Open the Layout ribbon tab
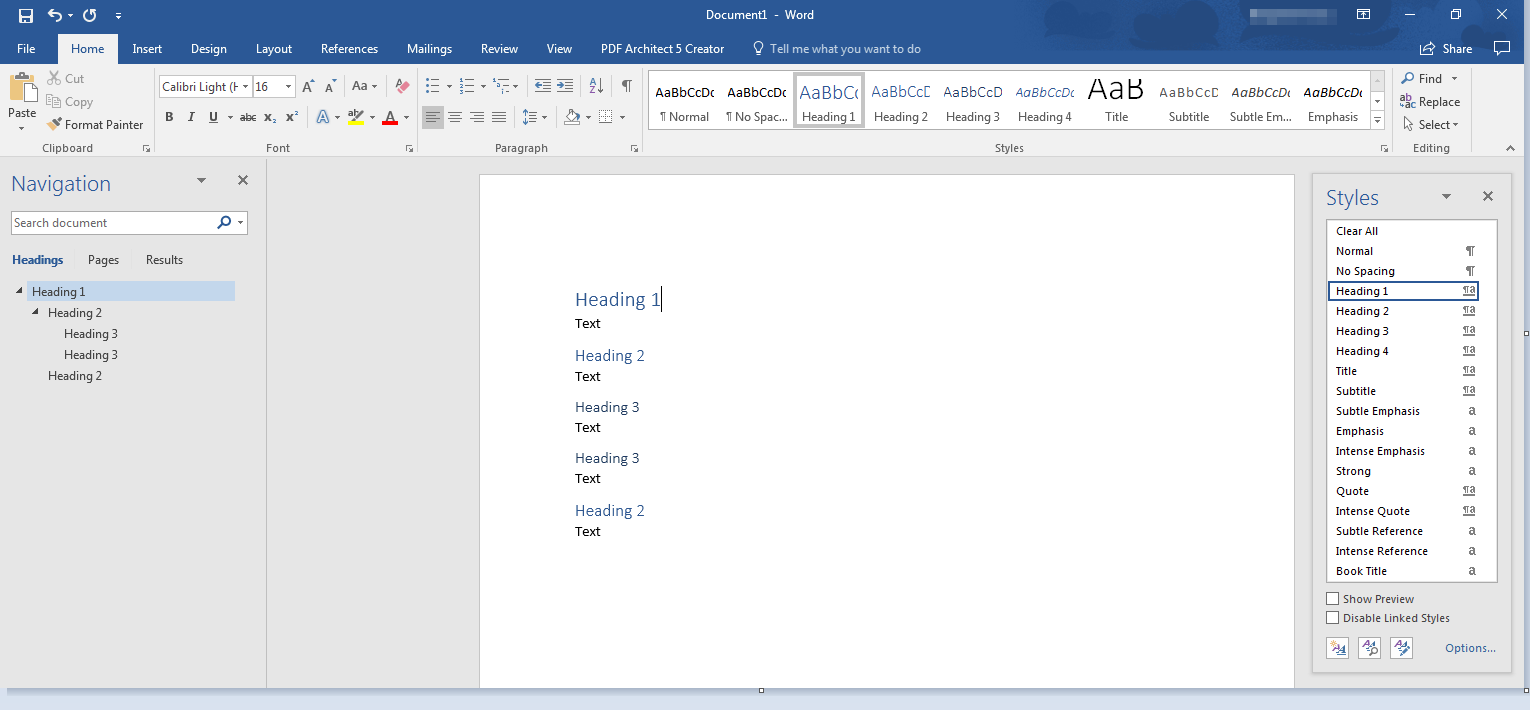This screenshot has width=1530, height=710. click(x=274, y=49)
